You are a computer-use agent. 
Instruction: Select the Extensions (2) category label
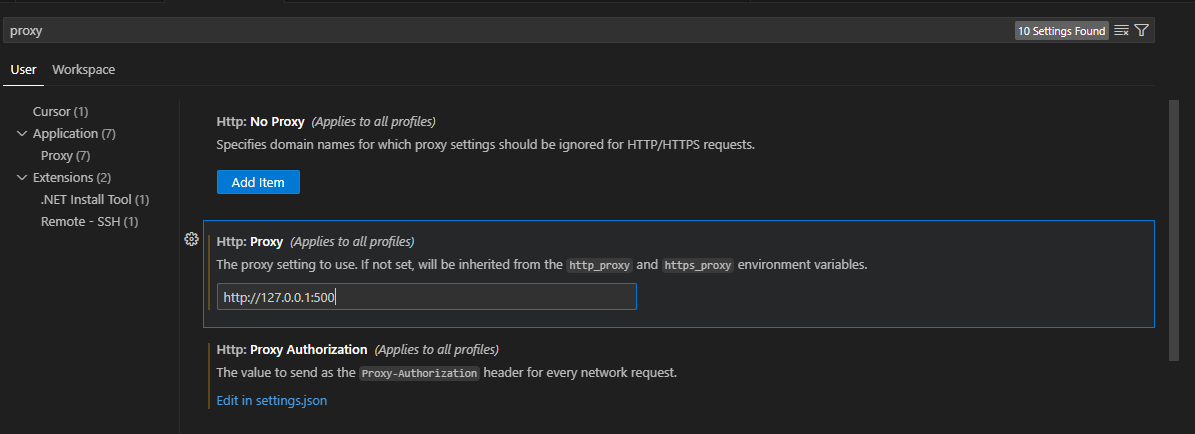[71, 177]
